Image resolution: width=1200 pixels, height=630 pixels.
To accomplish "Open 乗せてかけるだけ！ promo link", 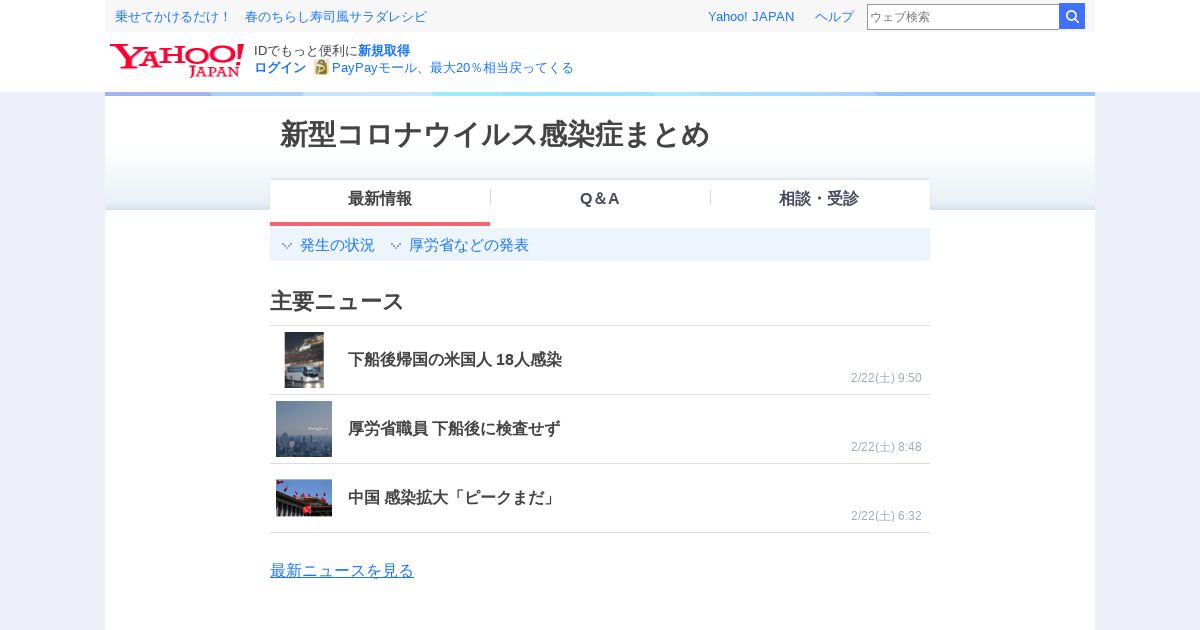I will (x=173, y=16).
